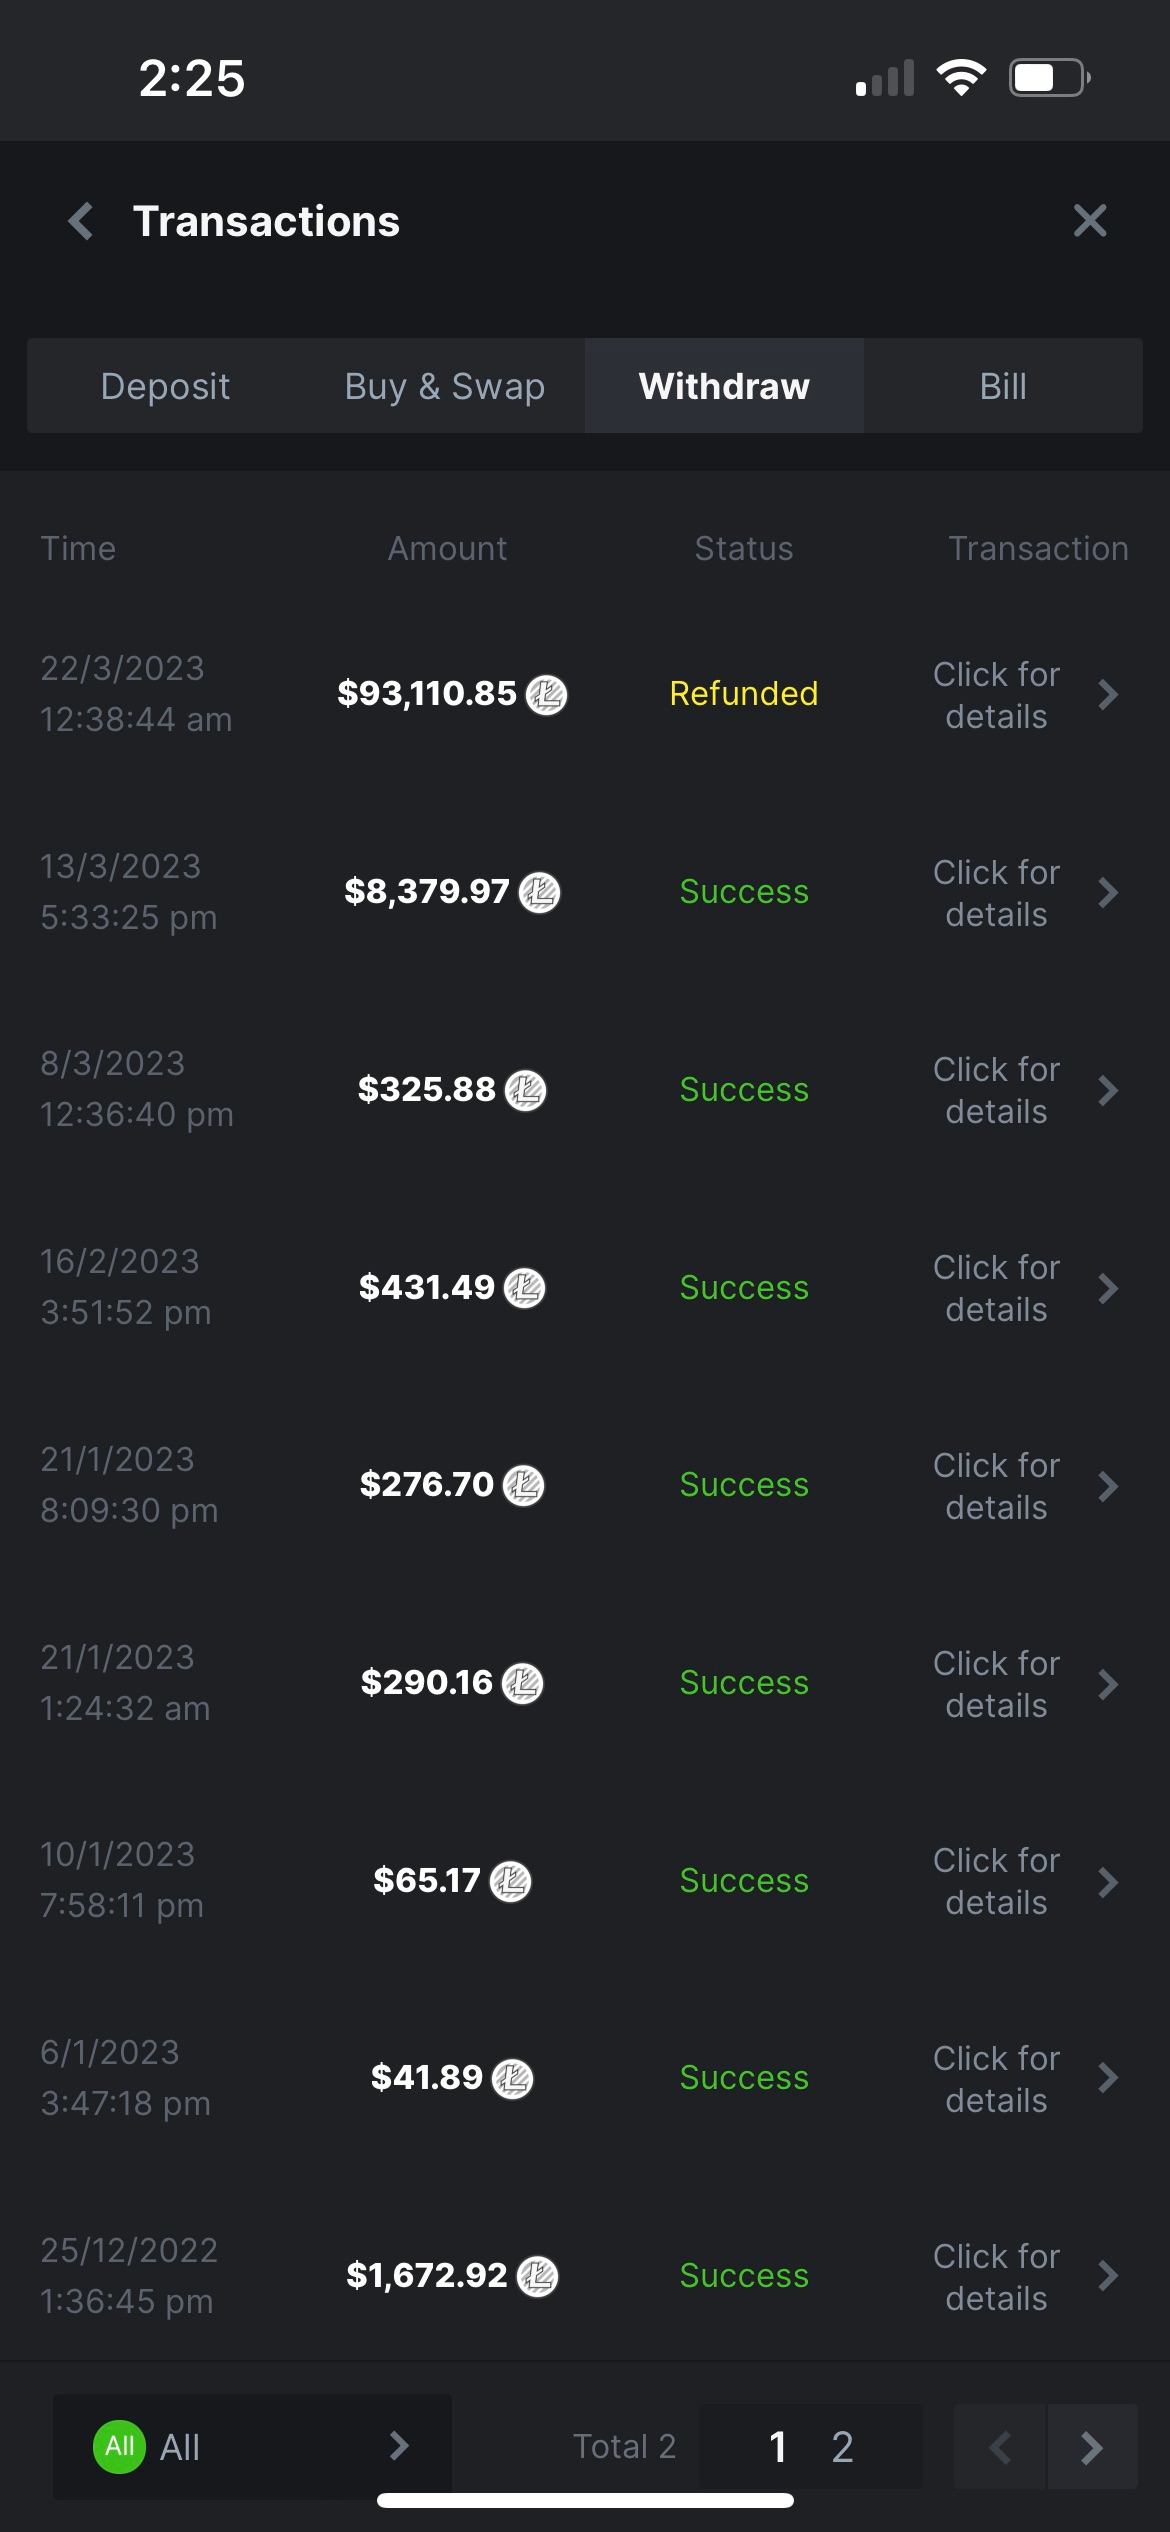Tap the back arrow beside Transactions
The image size is (1170, 2532).
pos(81,221)
